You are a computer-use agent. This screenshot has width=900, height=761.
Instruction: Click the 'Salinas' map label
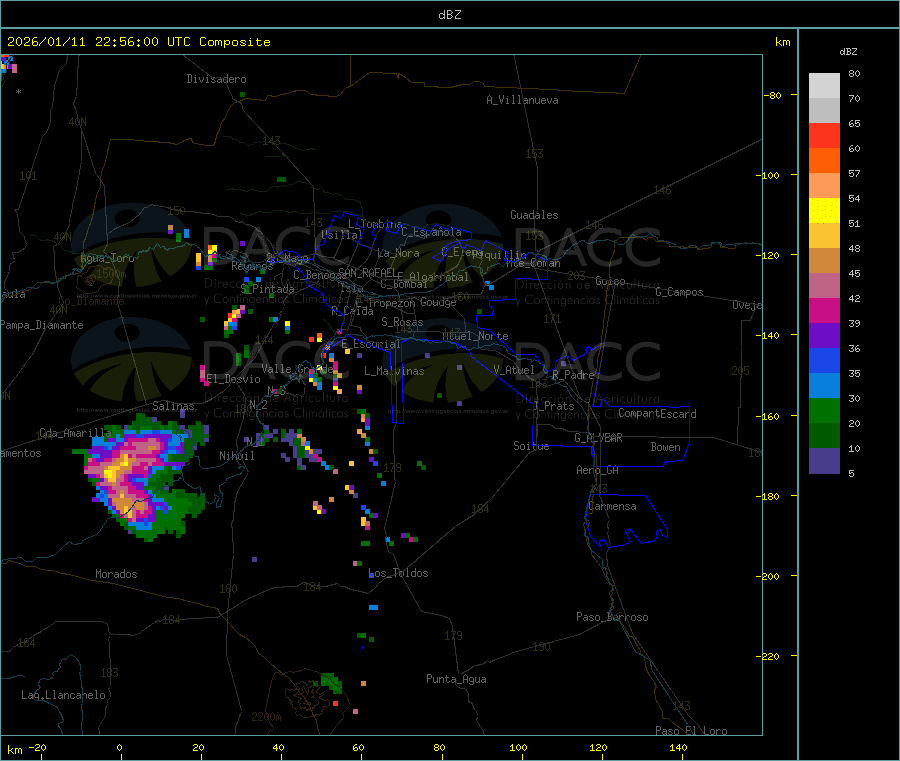click(x=173, y=406)
